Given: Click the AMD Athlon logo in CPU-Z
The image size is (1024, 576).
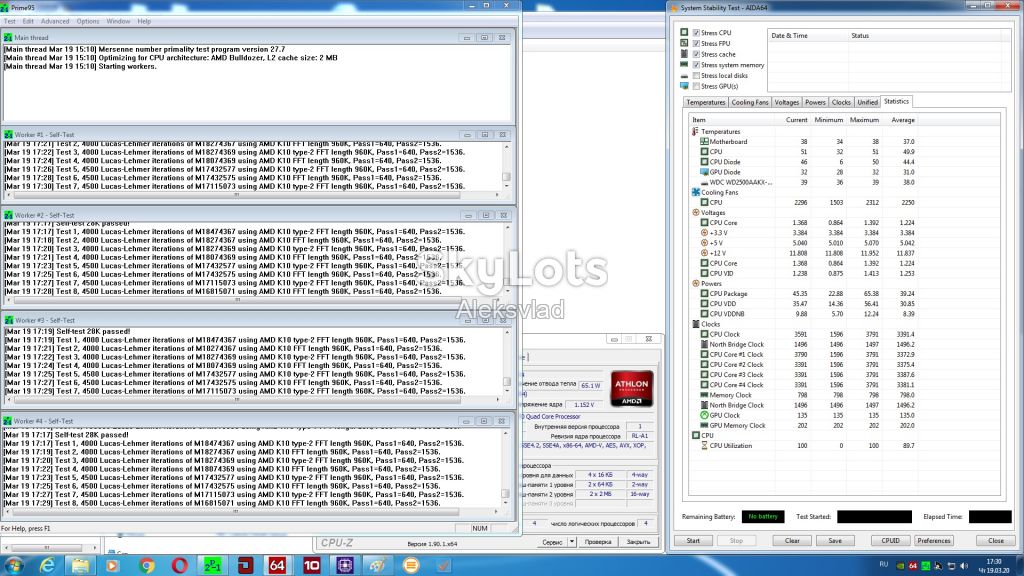Looking at the screenshot, I should point(632,389).
